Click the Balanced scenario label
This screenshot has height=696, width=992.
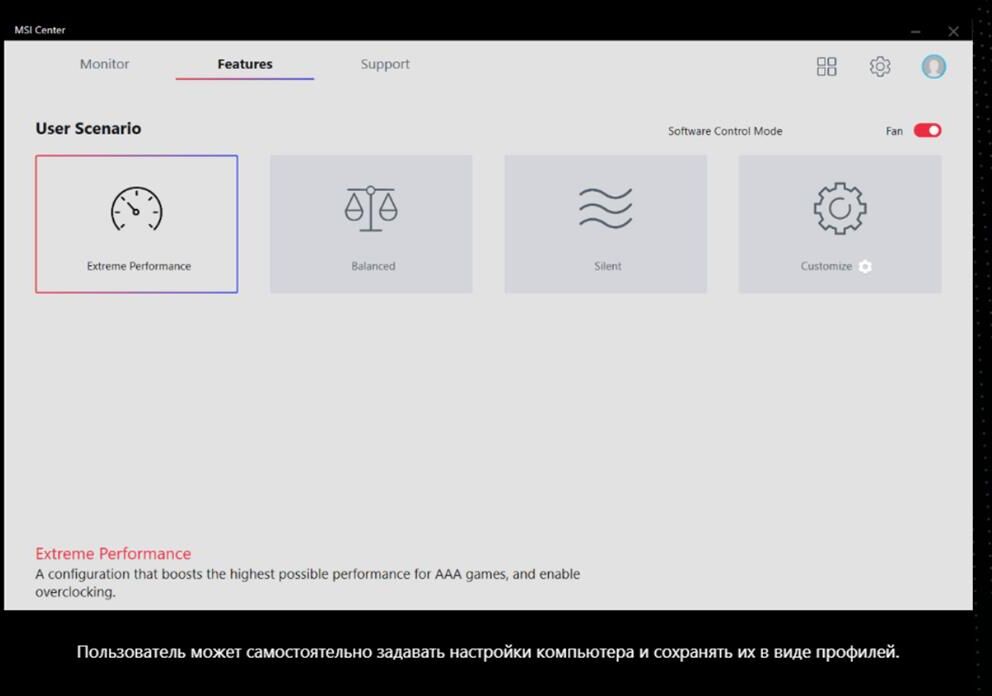pos(373,266)
